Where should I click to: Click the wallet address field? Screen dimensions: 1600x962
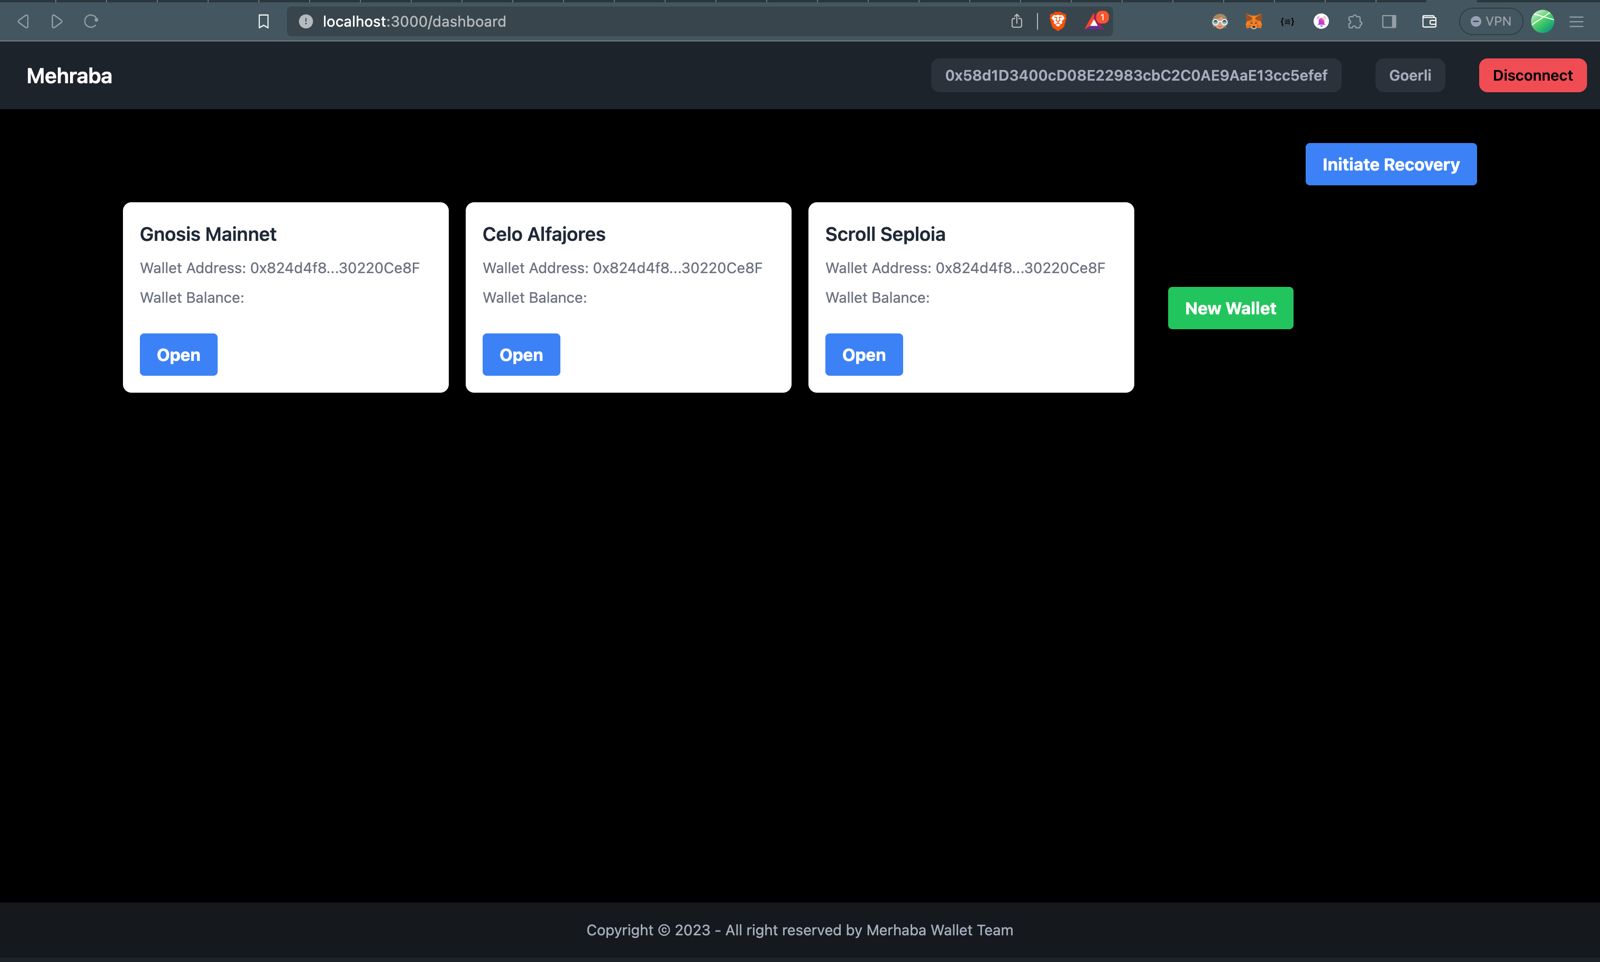[x=1135, y=75]
